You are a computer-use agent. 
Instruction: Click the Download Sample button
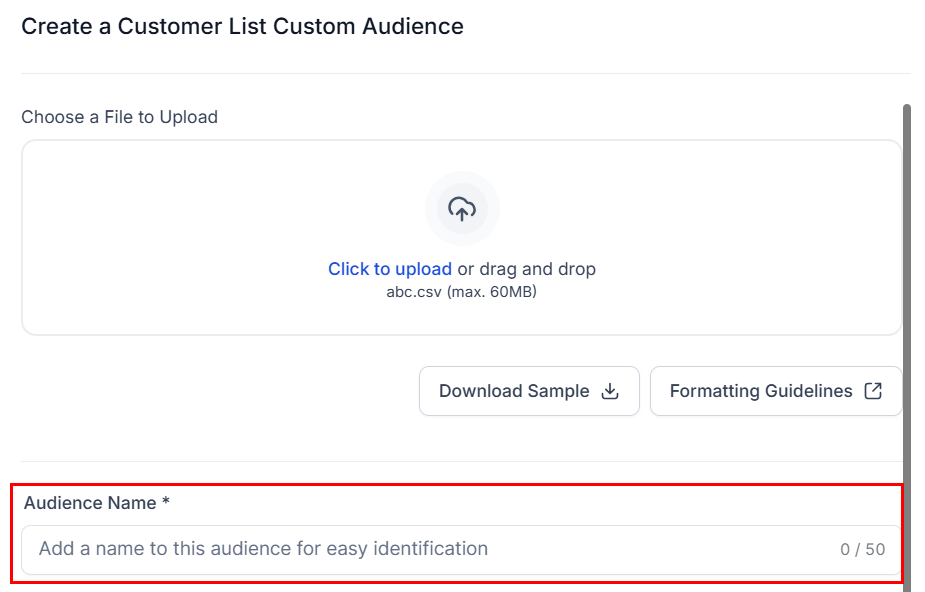[x=529, y=391]
